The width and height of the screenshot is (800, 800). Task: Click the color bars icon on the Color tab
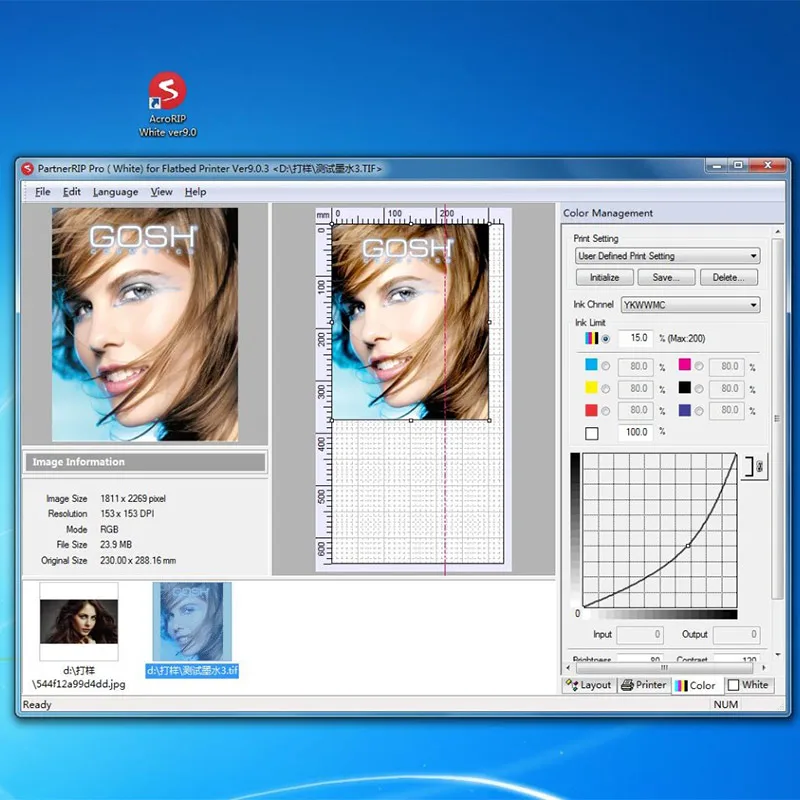(x=680, y=684)
